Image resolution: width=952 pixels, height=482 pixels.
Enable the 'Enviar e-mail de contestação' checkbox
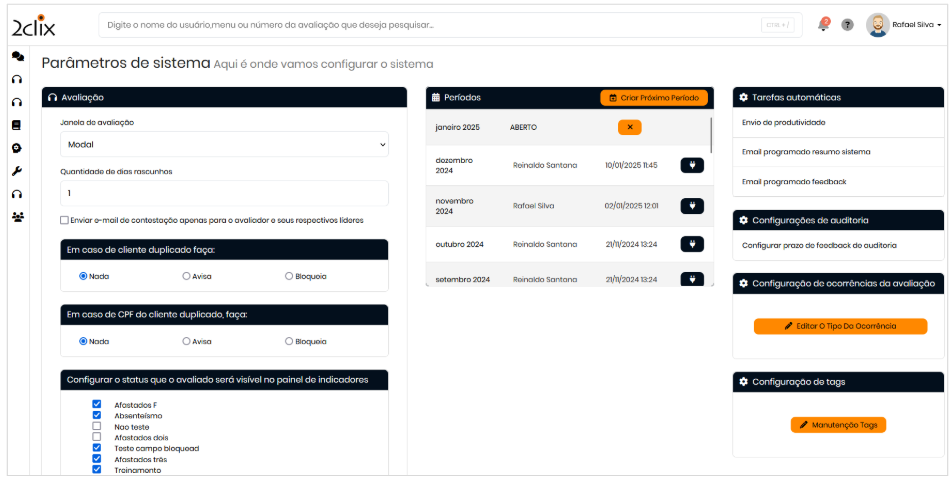click(x=65, y=220)
